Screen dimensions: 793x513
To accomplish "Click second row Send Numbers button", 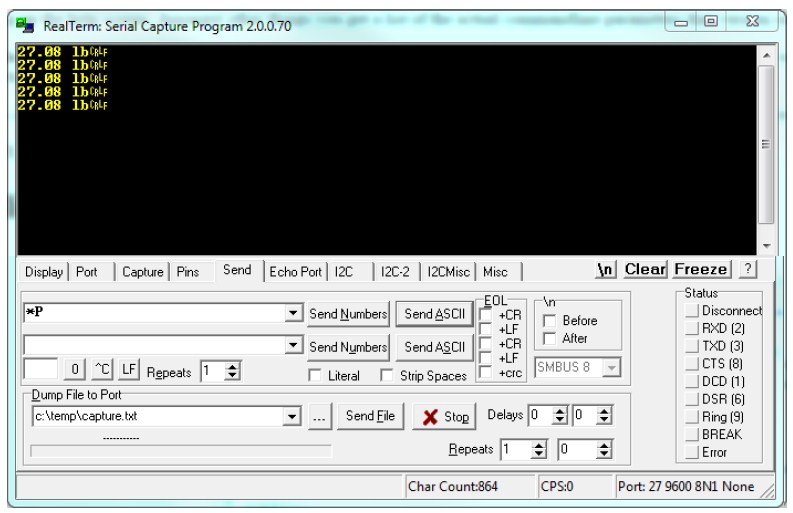I will click(348, 347).
